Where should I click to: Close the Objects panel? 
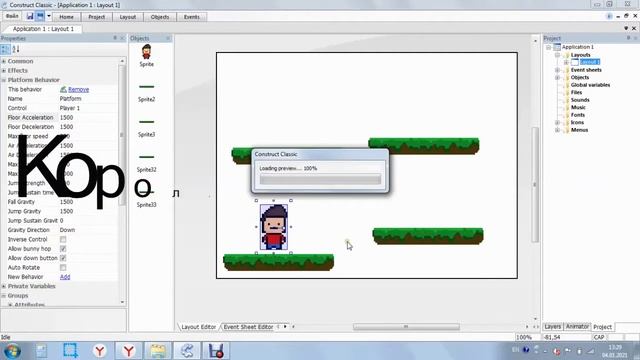(x=168, y=38)
